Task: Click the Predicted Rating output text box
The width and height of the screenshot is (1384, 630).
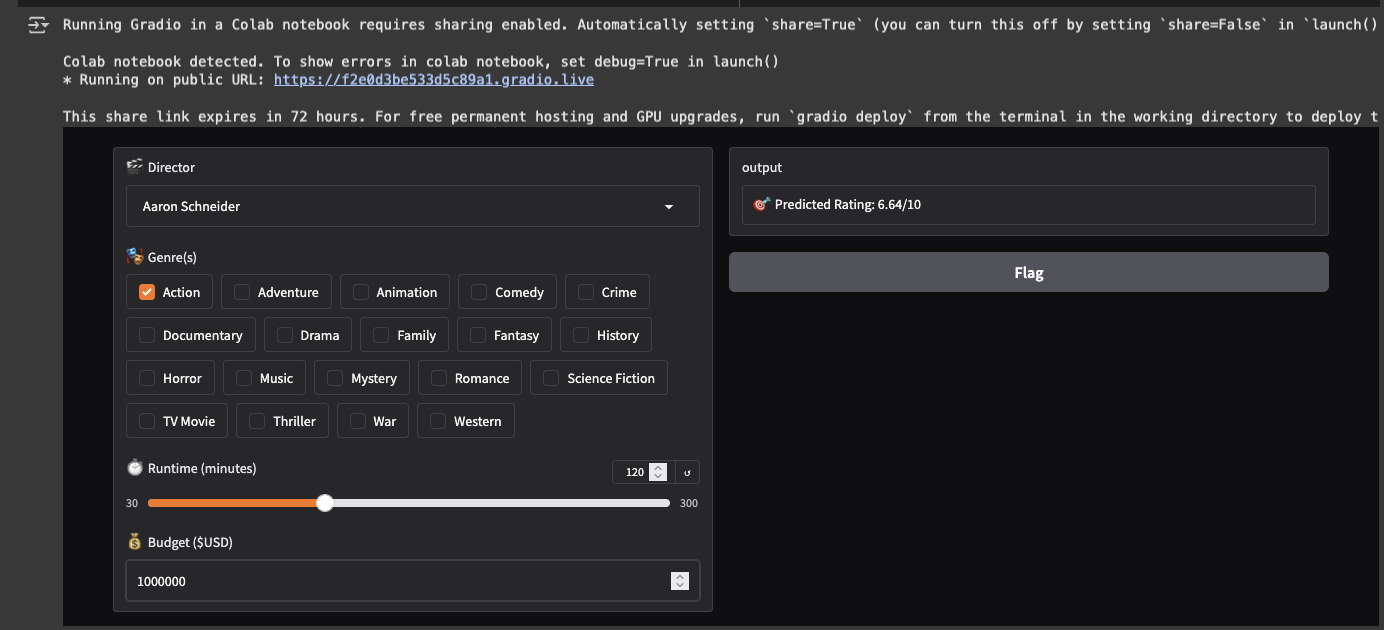Action: tap(1028, 204)
